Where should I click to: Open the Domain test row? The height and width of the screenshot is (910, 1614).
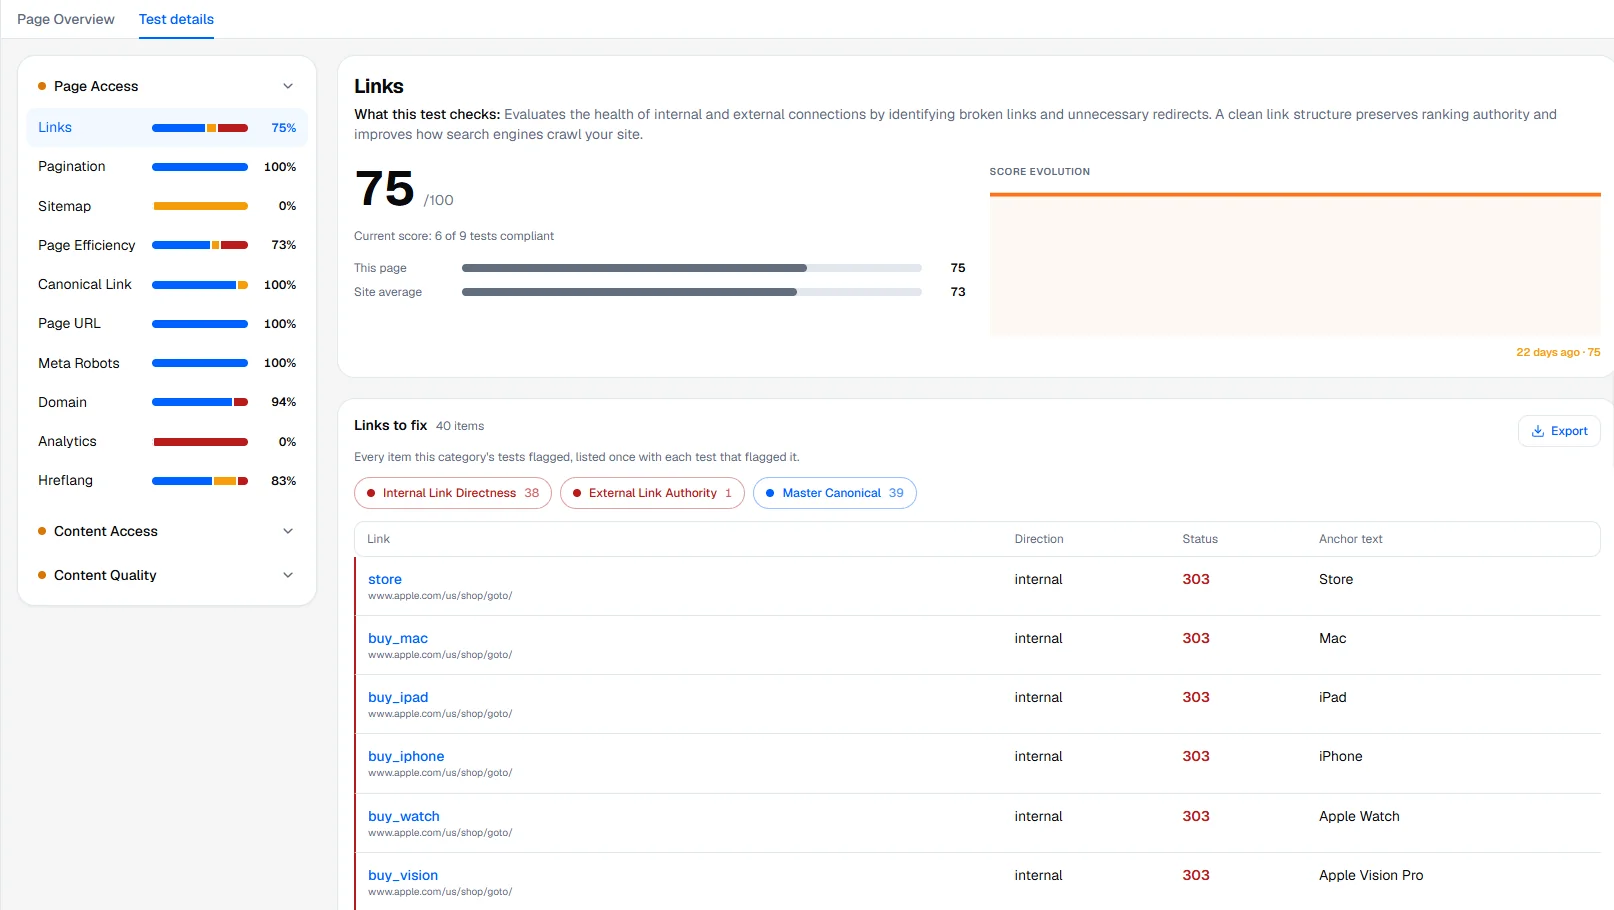(167, 402)
